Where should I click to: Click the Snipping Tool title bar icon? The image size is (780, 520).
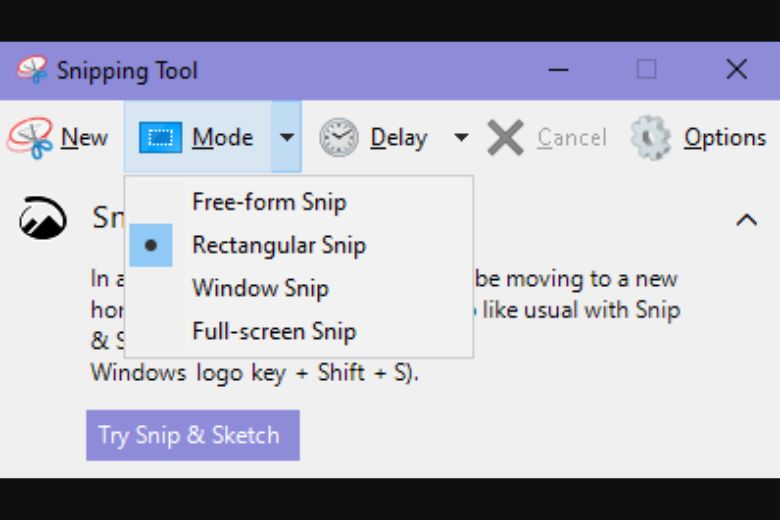pos(32,70)
